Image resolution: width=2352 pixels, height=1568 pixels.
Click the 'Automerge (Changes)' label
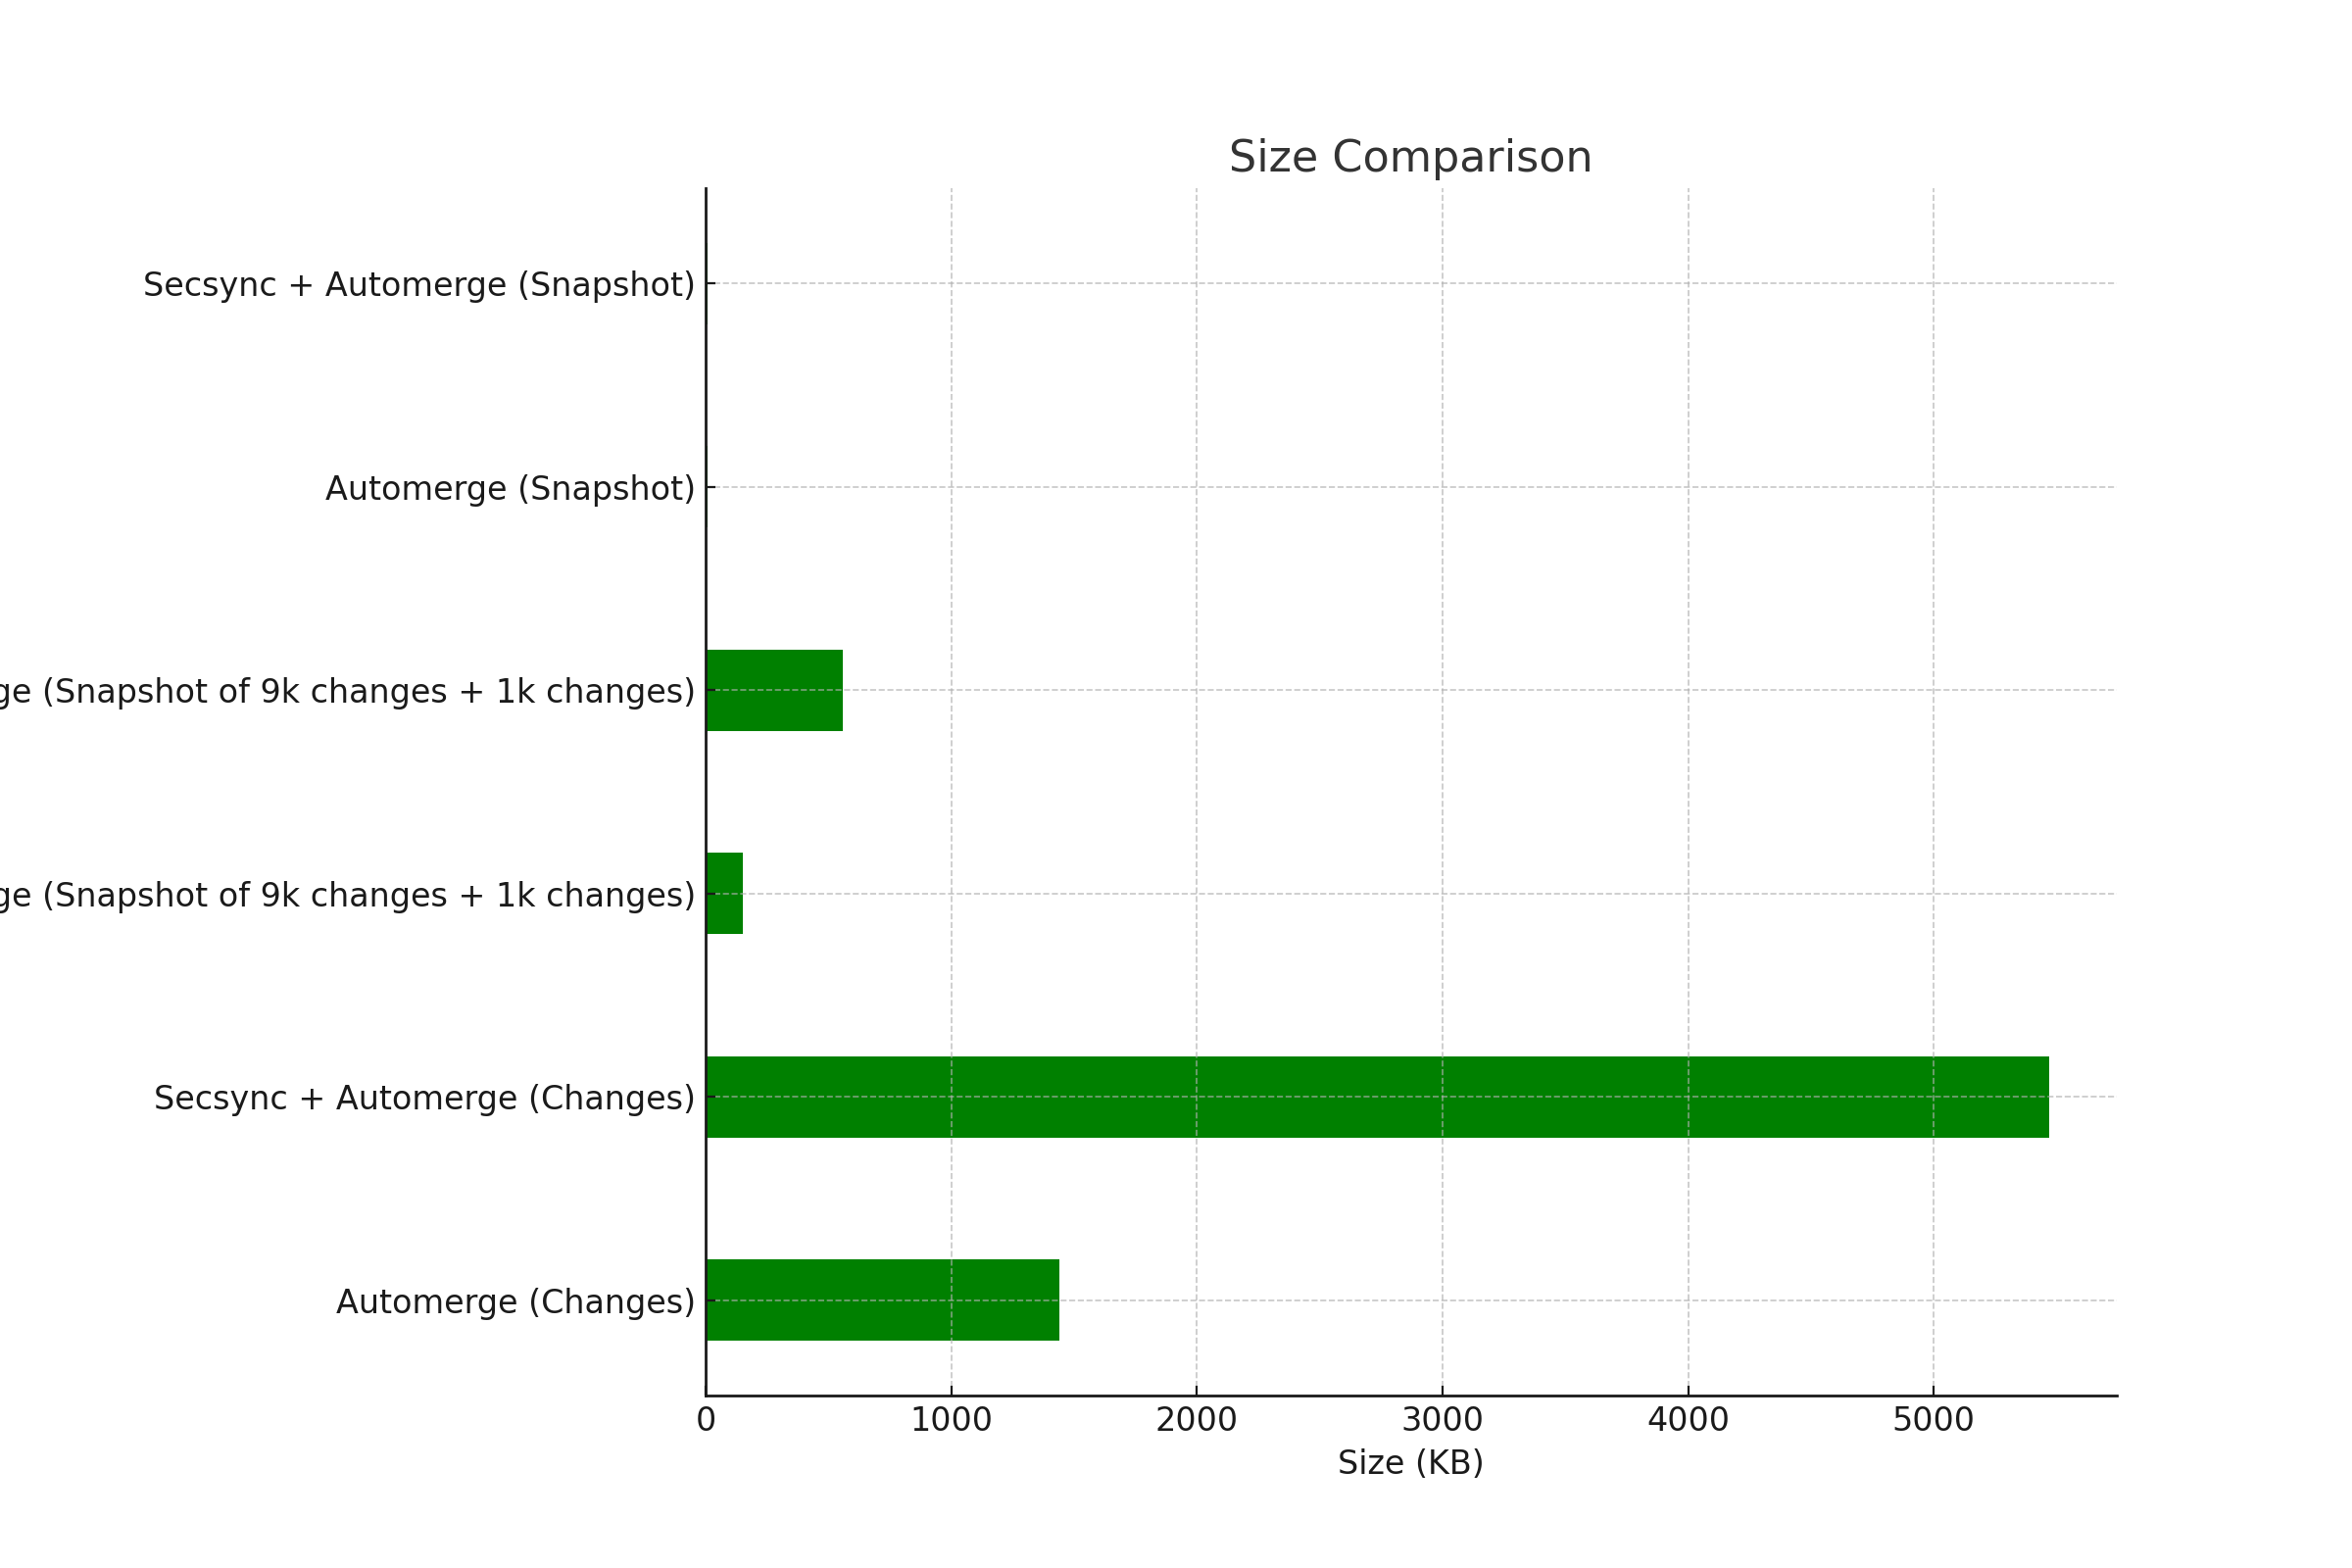(515, 1302)
